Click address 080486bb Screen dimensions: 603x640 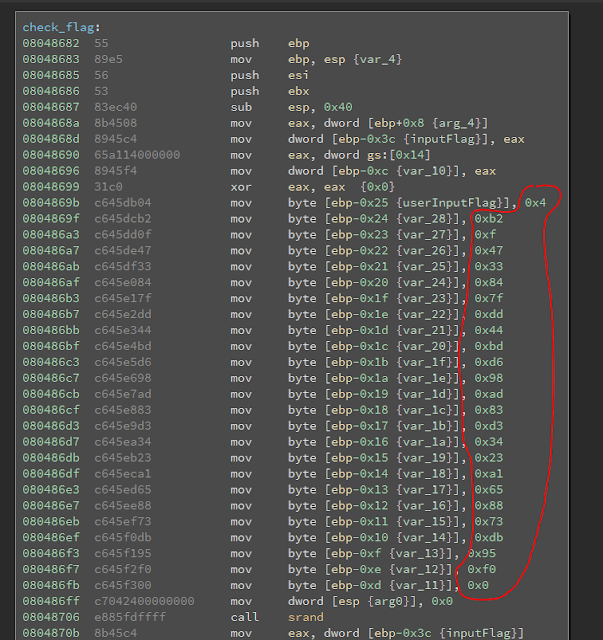(51, 330)
